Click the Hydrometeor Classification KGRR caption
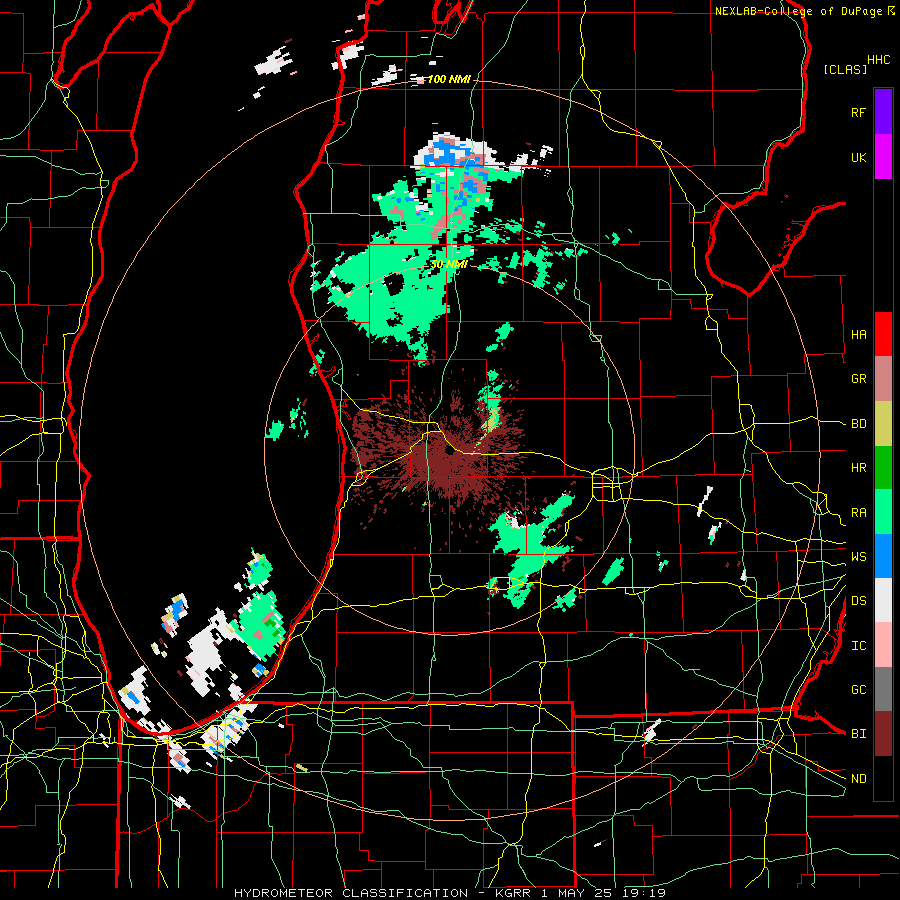 coord(449,893)
